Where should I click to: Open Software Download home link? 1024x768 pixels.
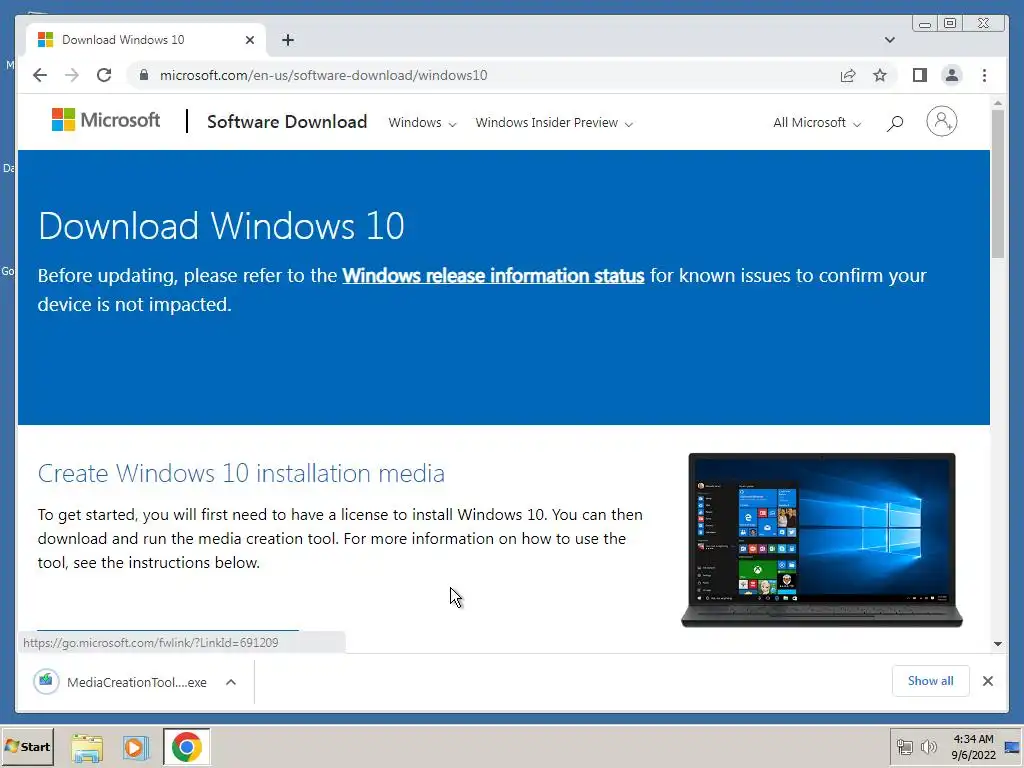(287, 122)
